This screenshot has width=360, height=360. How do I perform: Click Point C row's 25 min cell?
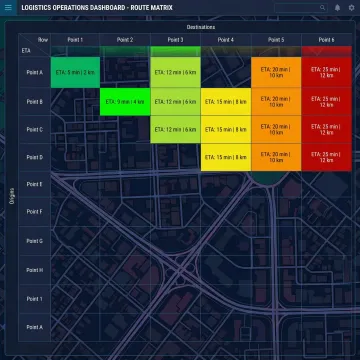pyautogui.click(x=326, y=130)
